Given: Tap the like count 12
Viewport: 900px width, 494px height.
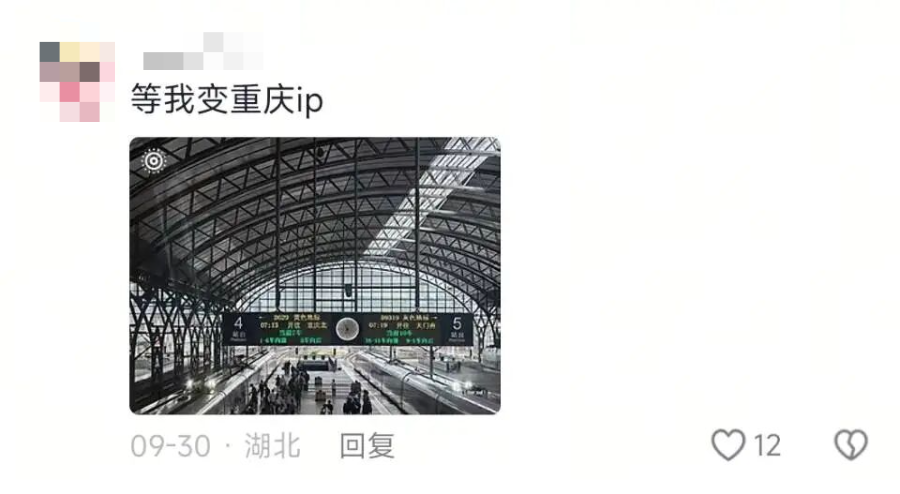Looking at the screenshot, I should tap(767, 446).
